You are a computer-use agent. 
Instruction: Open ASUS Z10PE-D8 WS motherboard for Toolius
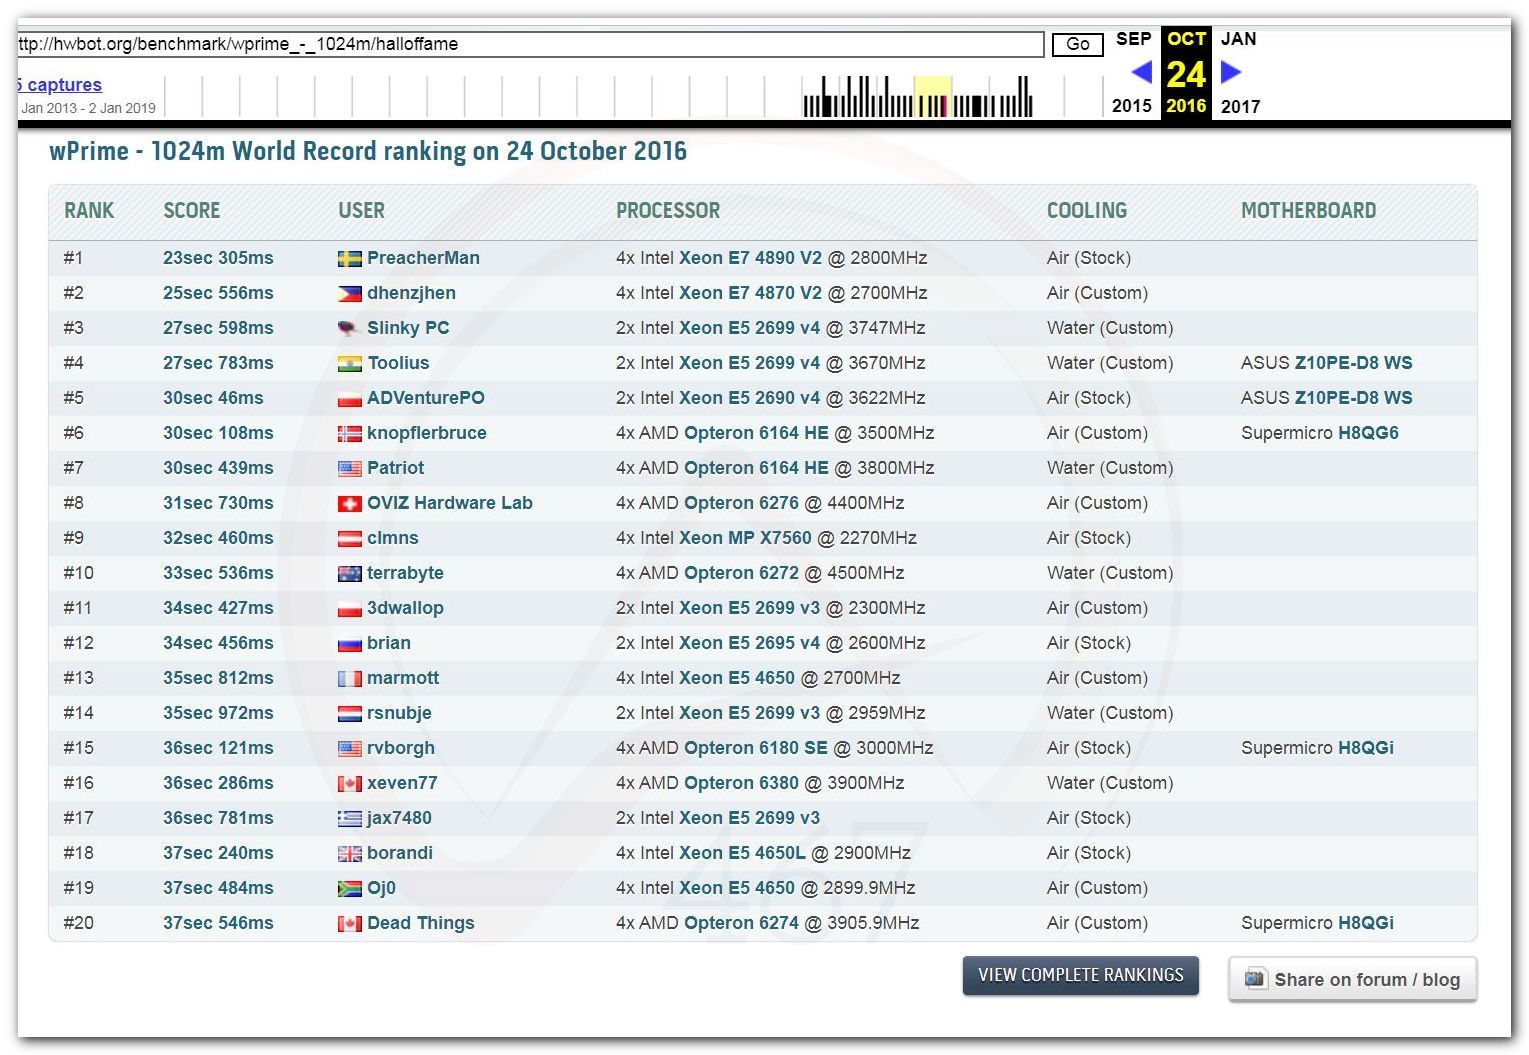1353,363
